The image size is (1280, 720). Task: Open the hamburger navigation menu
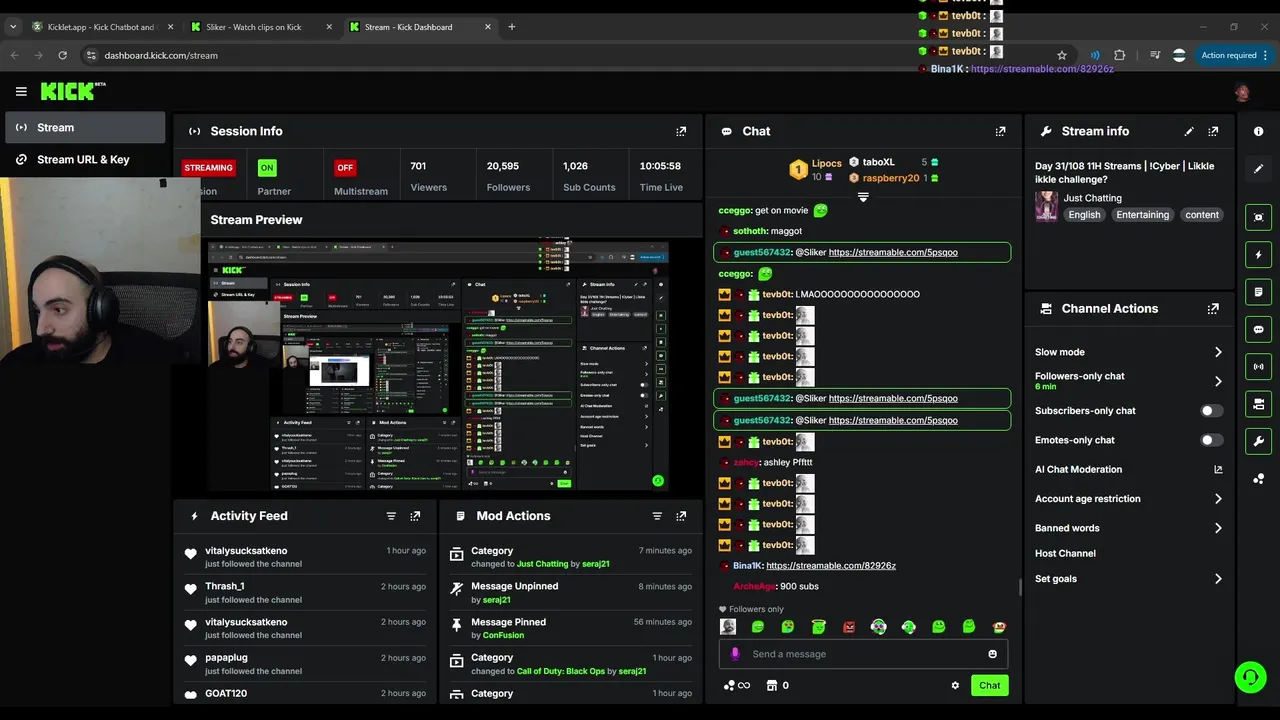21,91
